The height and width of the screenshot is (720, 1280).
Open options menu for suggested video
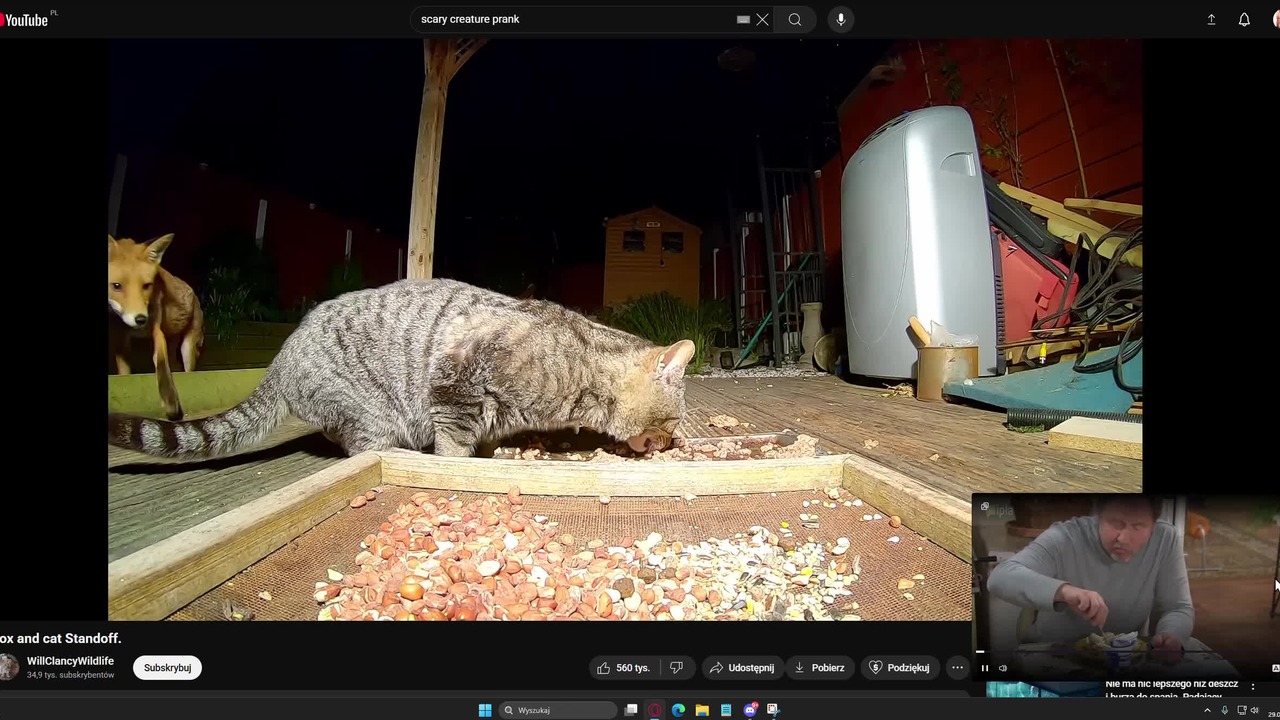[x=1252, y=687]
